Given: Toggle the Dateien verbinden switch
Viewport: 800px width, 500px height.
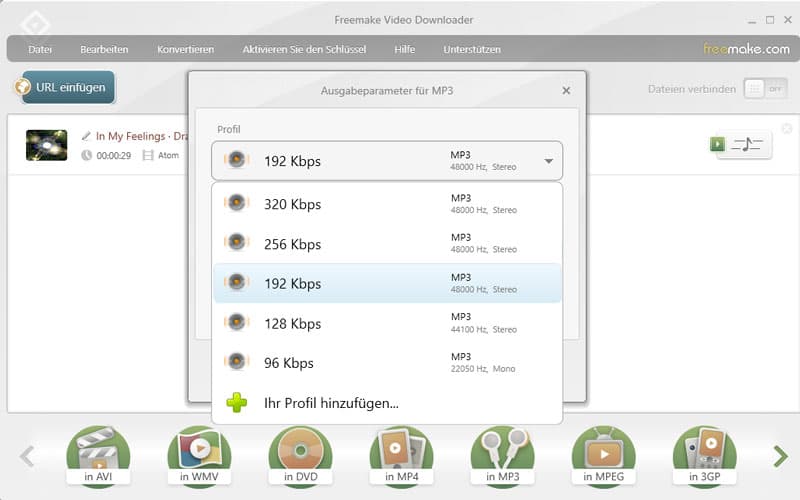Looking at the screenshot, I should point(765,89).
